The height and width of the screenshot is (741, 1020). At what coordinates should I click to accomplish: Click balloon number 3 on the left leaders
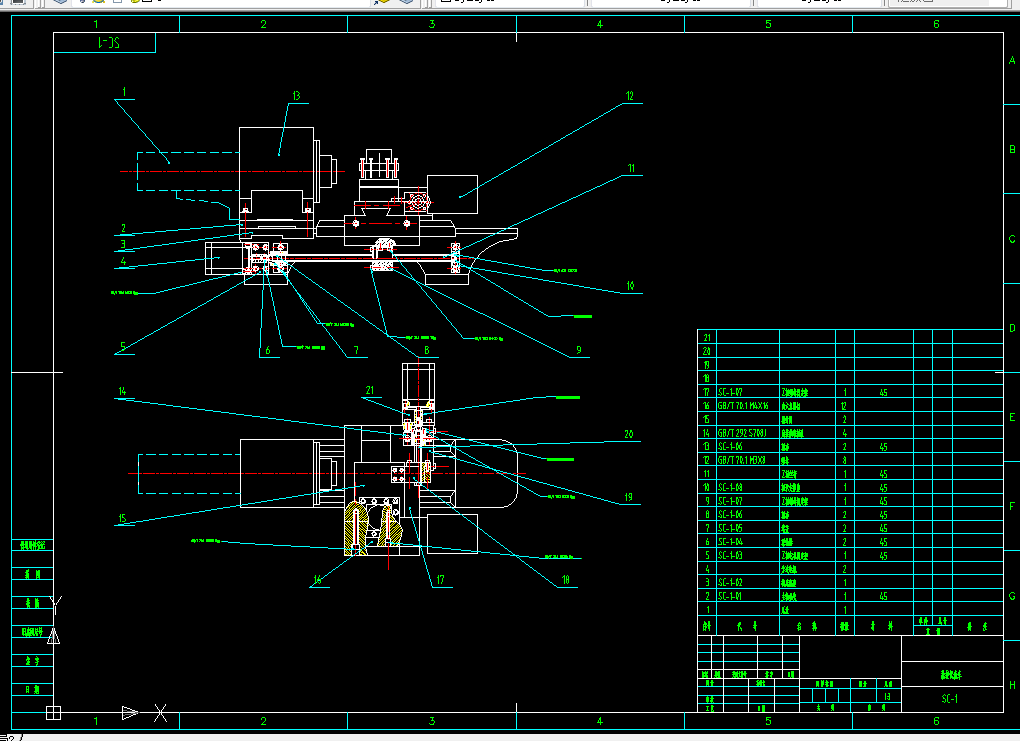(x=123, y=244)
